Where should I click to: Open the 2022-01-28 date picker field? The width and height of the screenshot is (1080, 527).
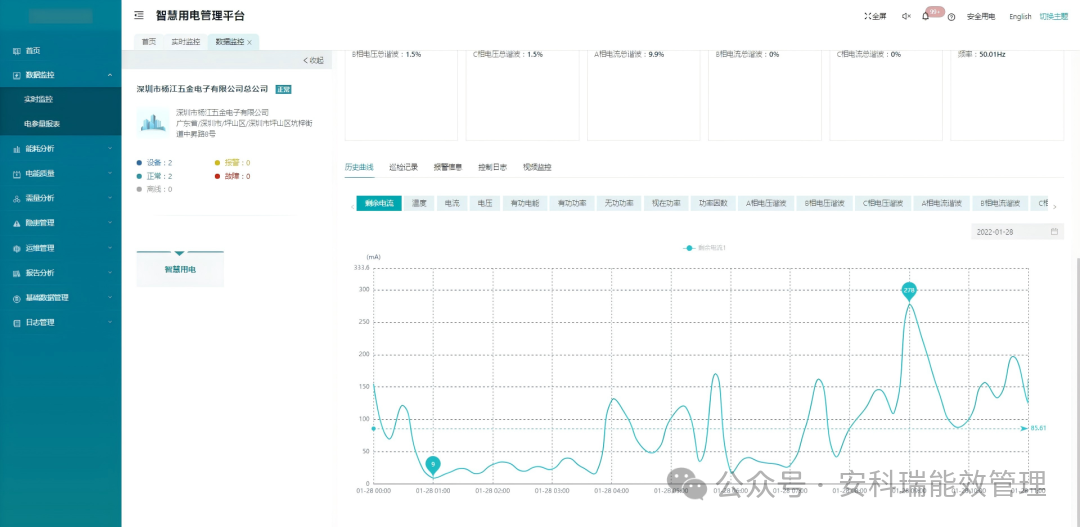[1017, 232]
